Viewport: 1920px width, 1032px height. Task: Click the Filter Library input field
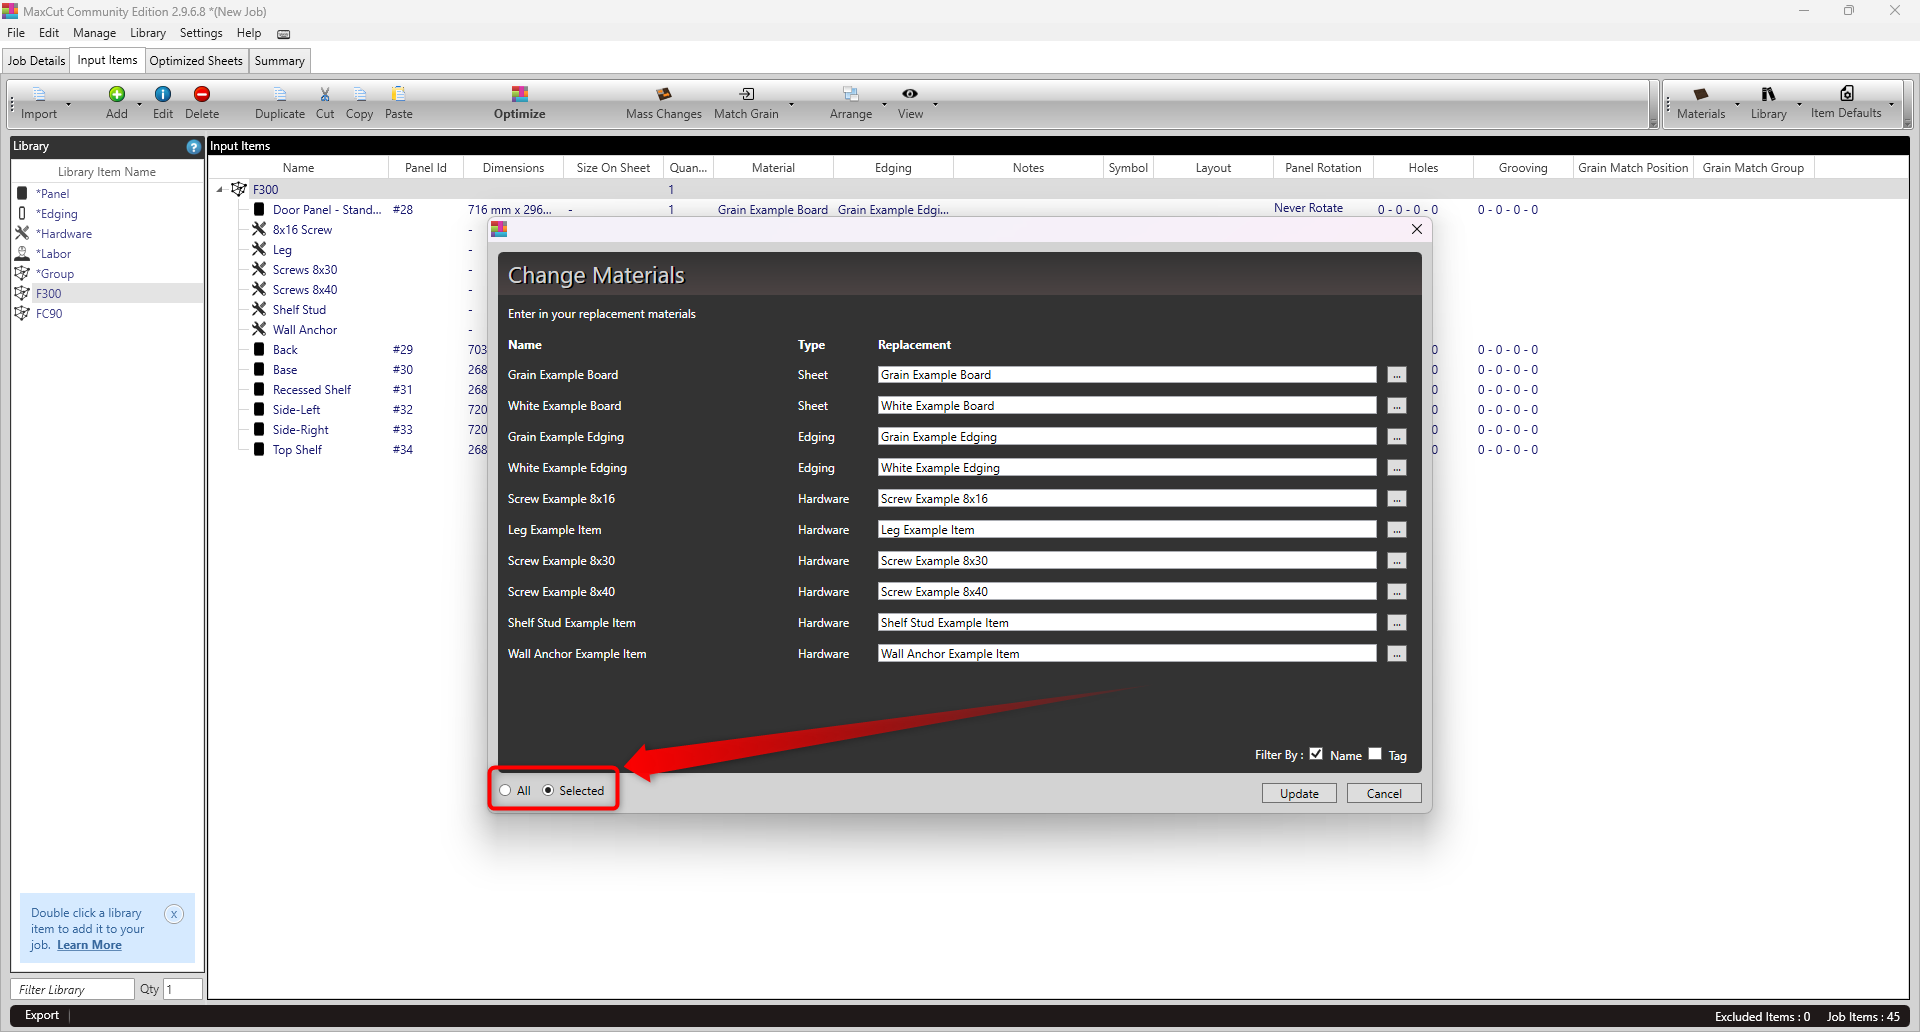click(x=73, y=989)
